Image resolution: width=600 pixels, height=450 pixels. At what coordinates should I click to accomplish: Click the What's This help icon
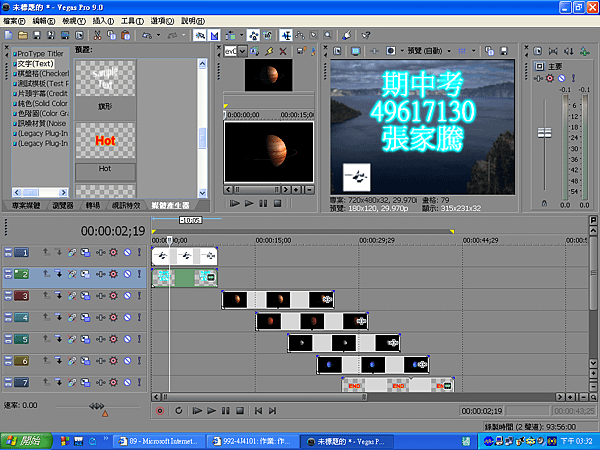coord(366,36)
